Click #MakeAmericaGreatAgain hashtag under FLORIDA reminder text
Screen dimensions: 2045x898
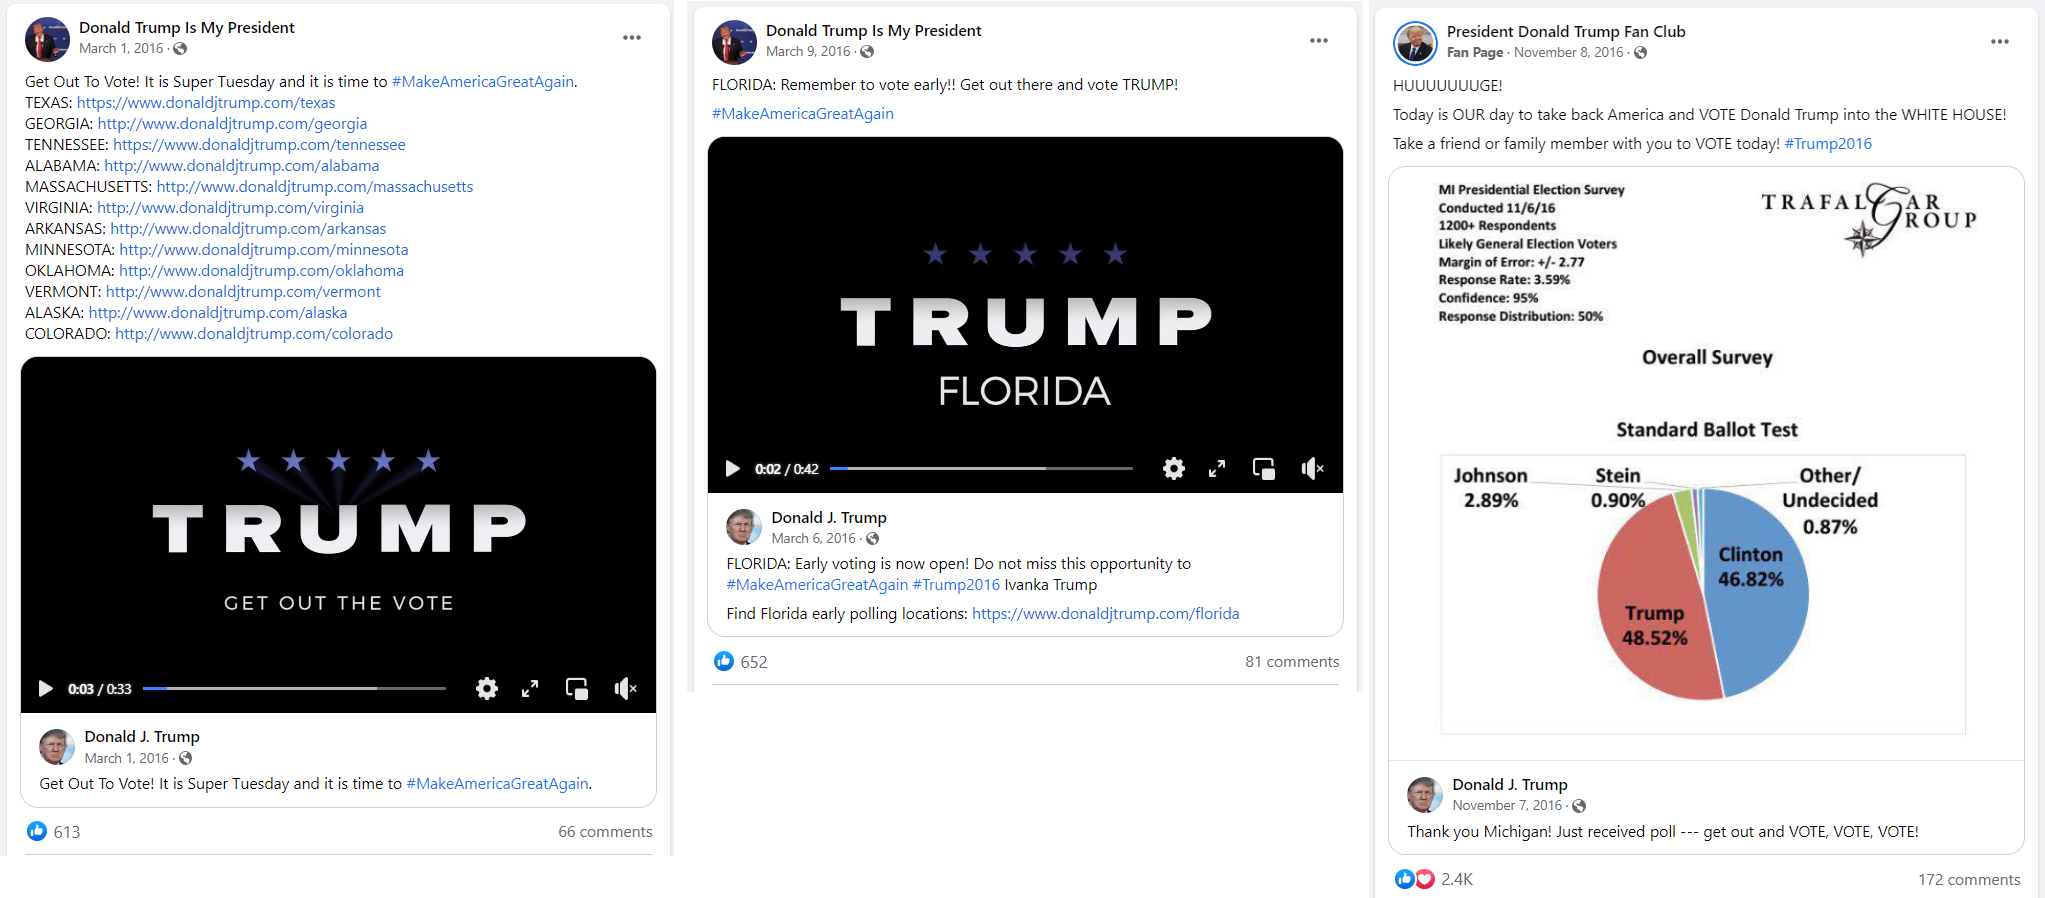[803, 114]
